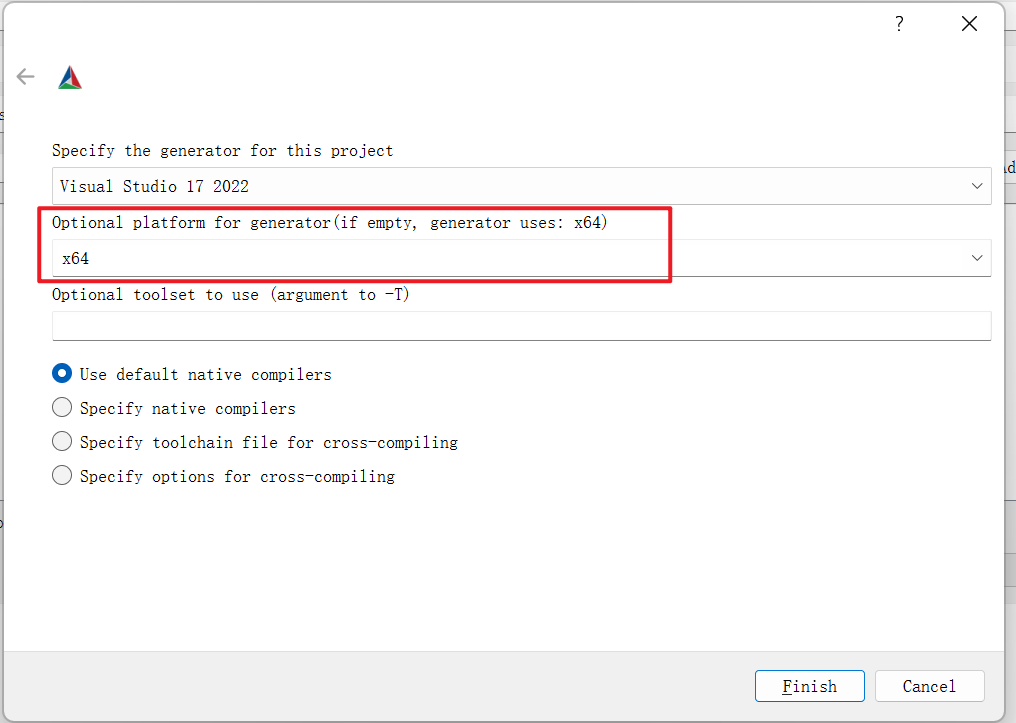Close the dialog with the X icon
Image resolution: width=1016 pixels, height=723 pixels.
click(969, 24)
